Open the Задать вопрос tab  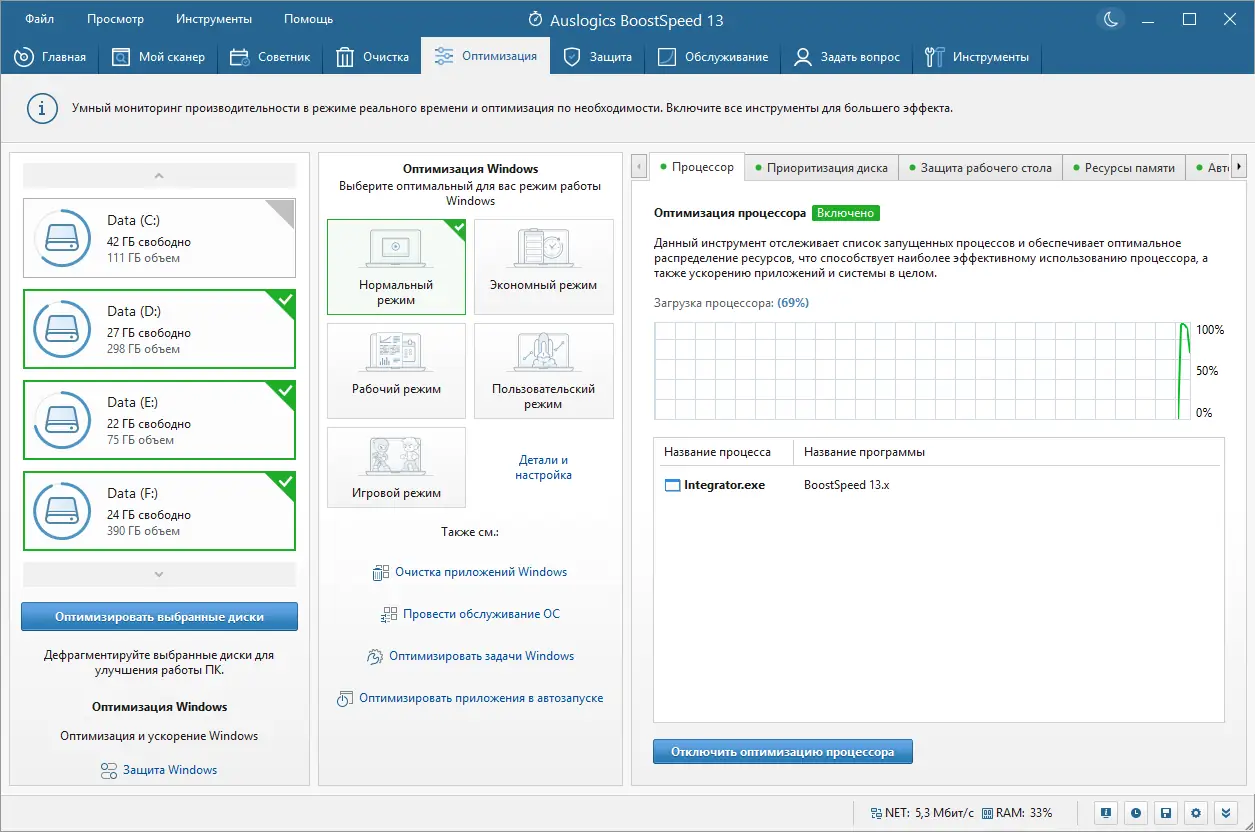(847, 57)
